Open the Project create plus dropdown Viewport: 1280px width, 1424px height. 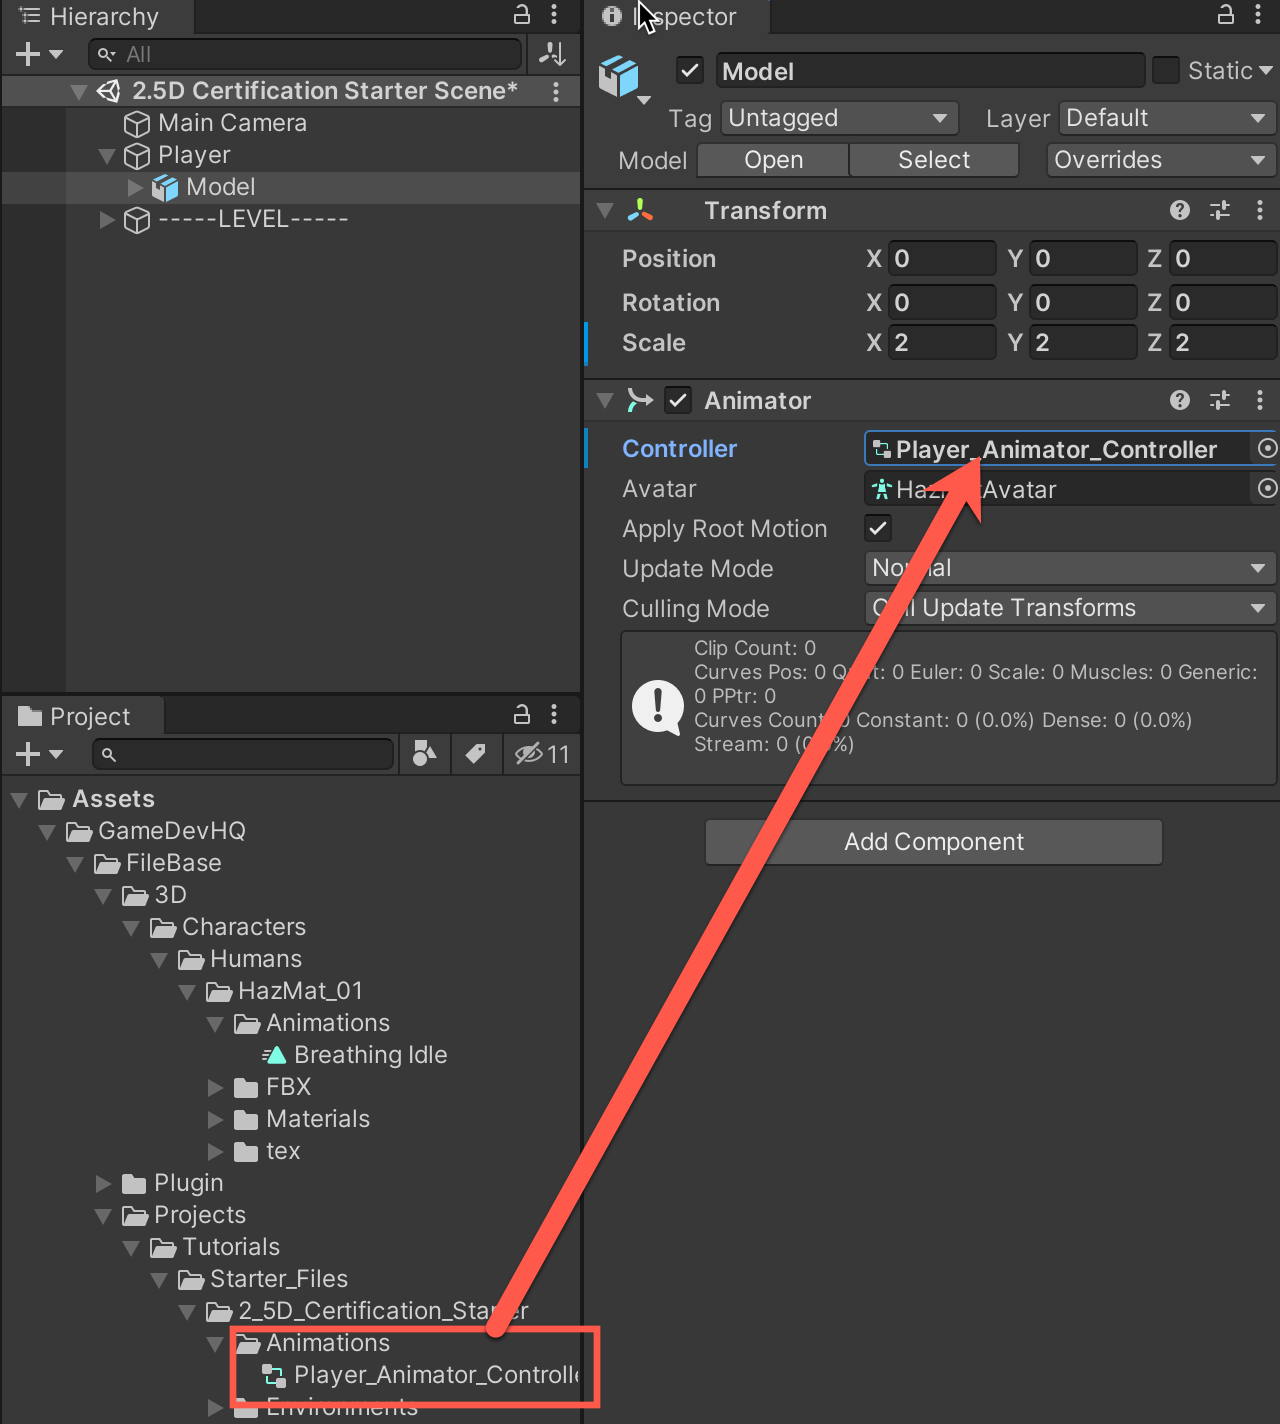coord(39,754)
